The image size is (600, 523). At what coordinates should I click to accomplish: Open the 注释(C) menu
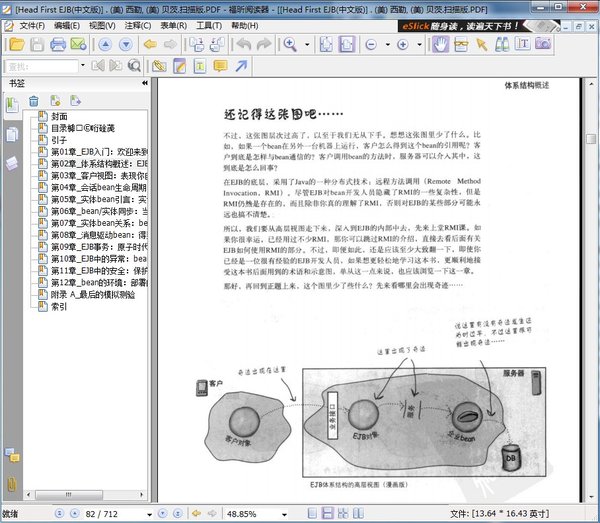tap(138, 26)
